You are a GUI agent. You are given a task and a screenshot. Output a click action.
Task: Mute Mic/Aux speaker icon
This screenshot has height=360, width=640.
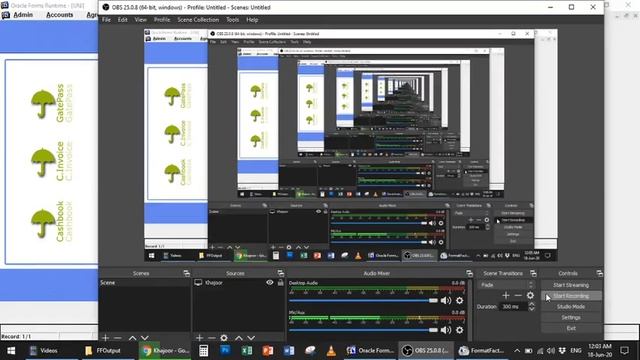pos(446,330)
